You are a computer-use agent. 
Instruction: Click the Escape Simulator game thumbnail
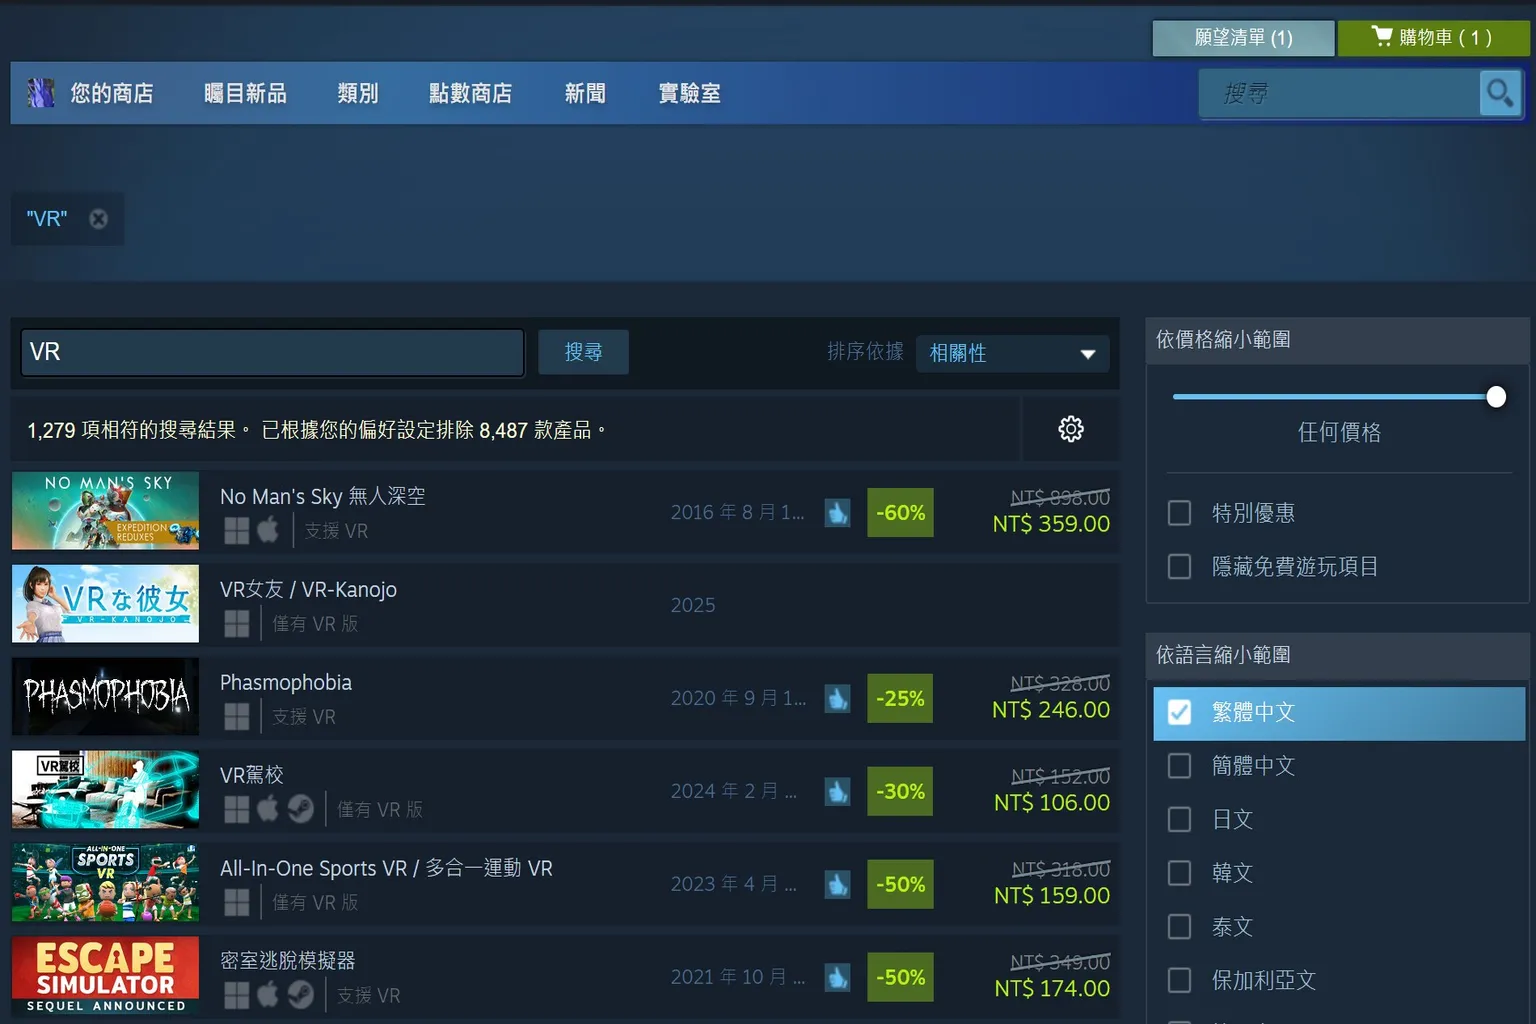click(105, 976)
